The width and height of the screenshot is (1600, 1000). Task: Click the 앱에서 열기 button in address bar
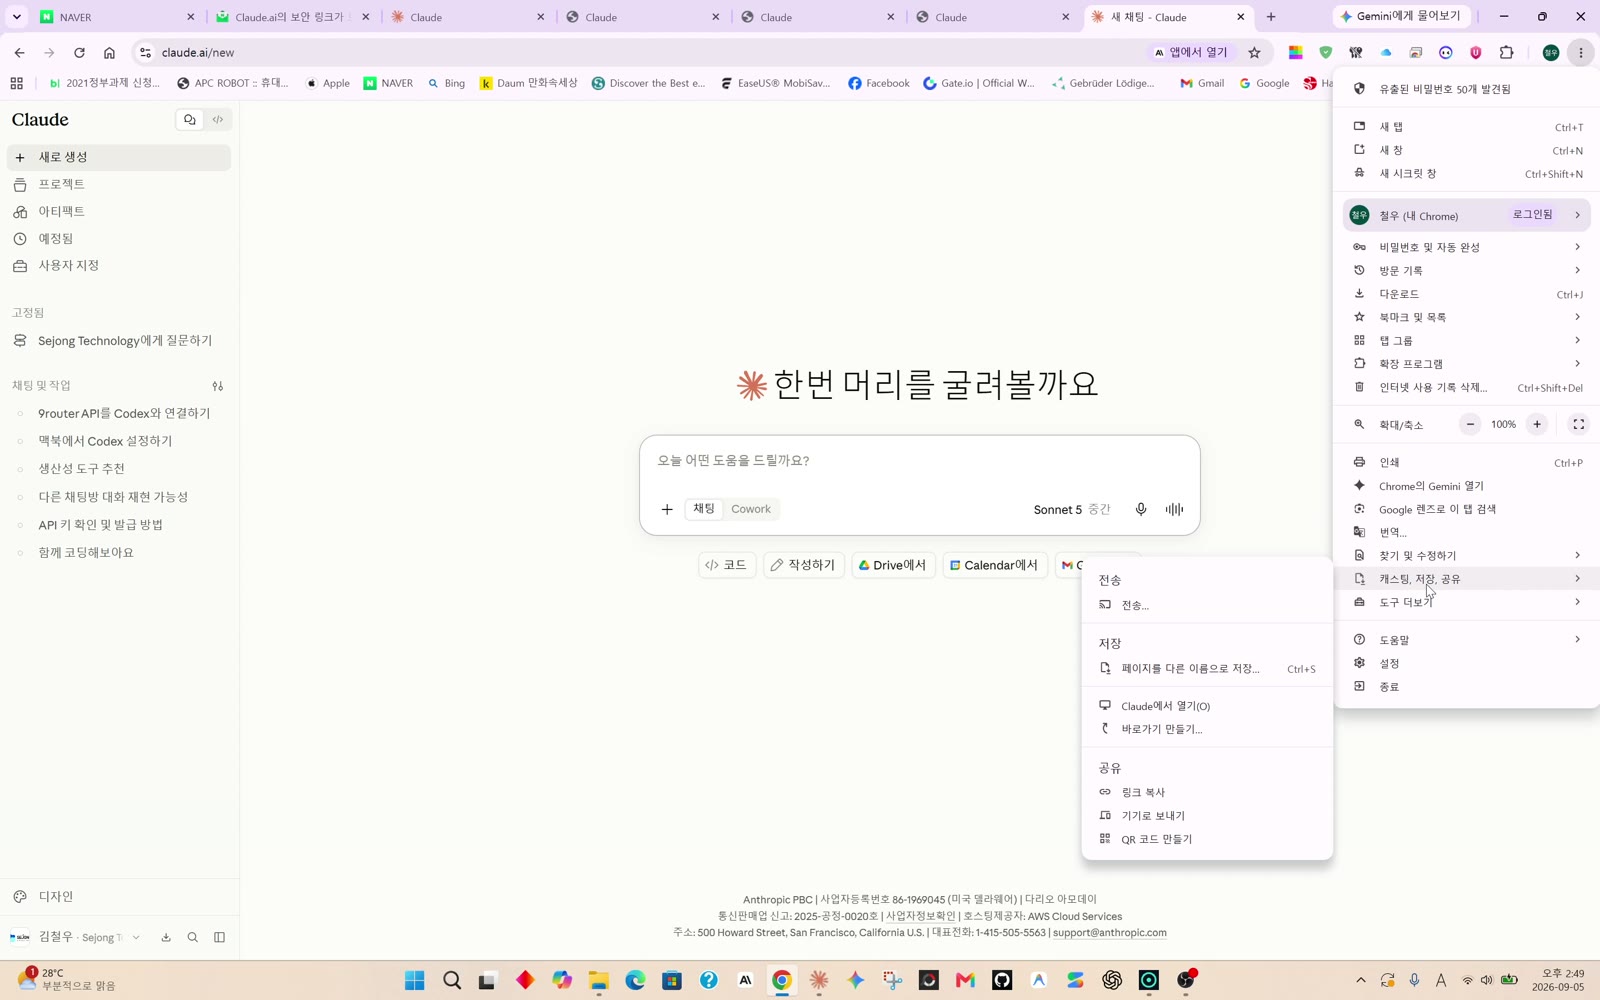pyautogui.click(x=1191, y=53)
